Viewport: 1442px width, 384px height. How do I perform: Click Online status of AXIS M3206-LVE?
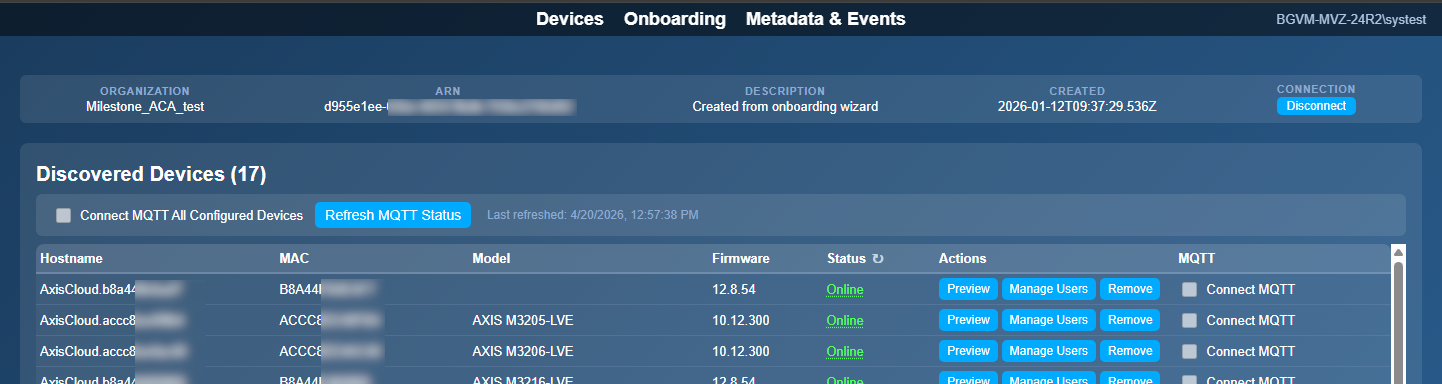coord(845,352)
